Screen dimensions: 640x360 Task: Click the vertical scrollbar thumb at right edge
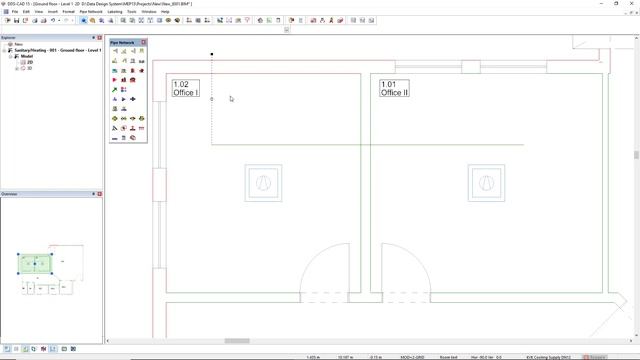tap(636, 155)
